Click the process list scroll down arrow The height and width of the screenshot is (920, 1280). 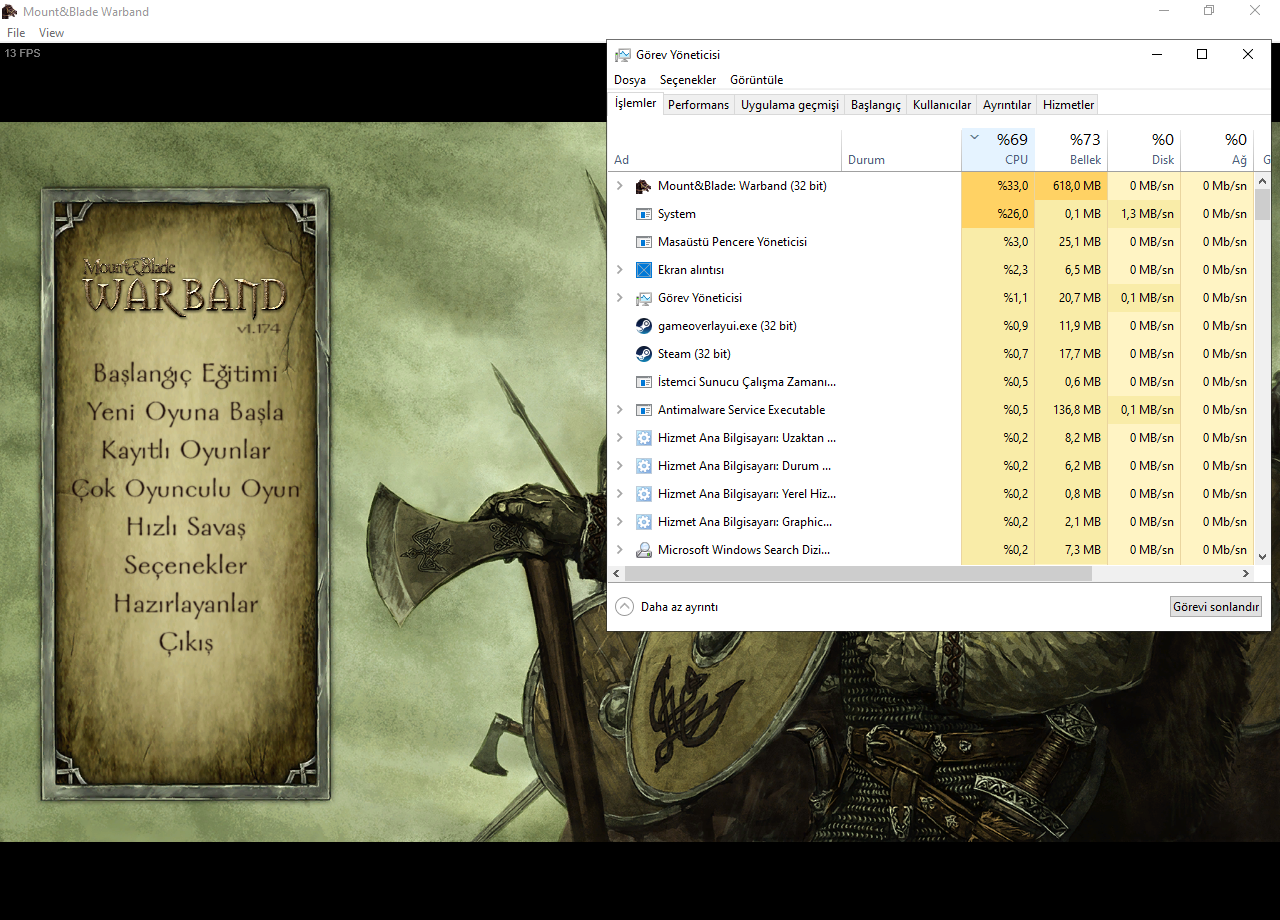[1262, 556]
